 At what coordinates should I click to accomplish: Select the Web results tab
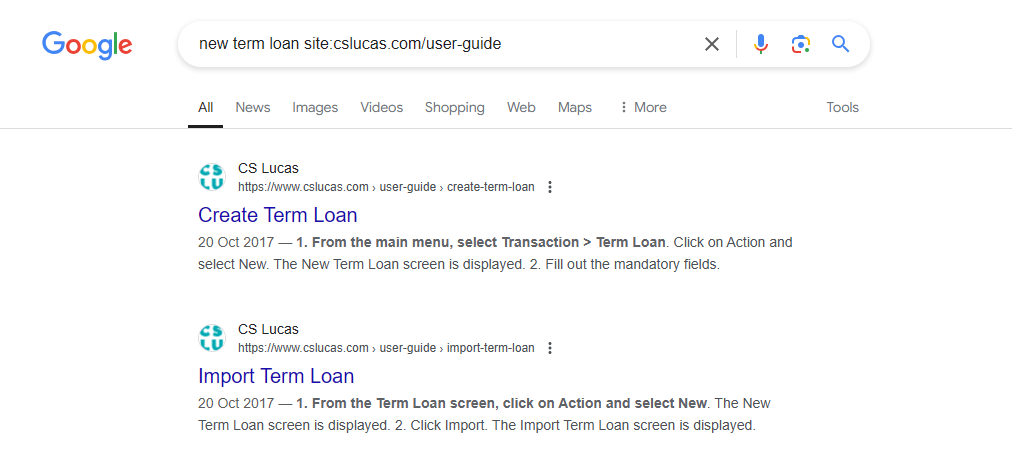coord(521,107)
